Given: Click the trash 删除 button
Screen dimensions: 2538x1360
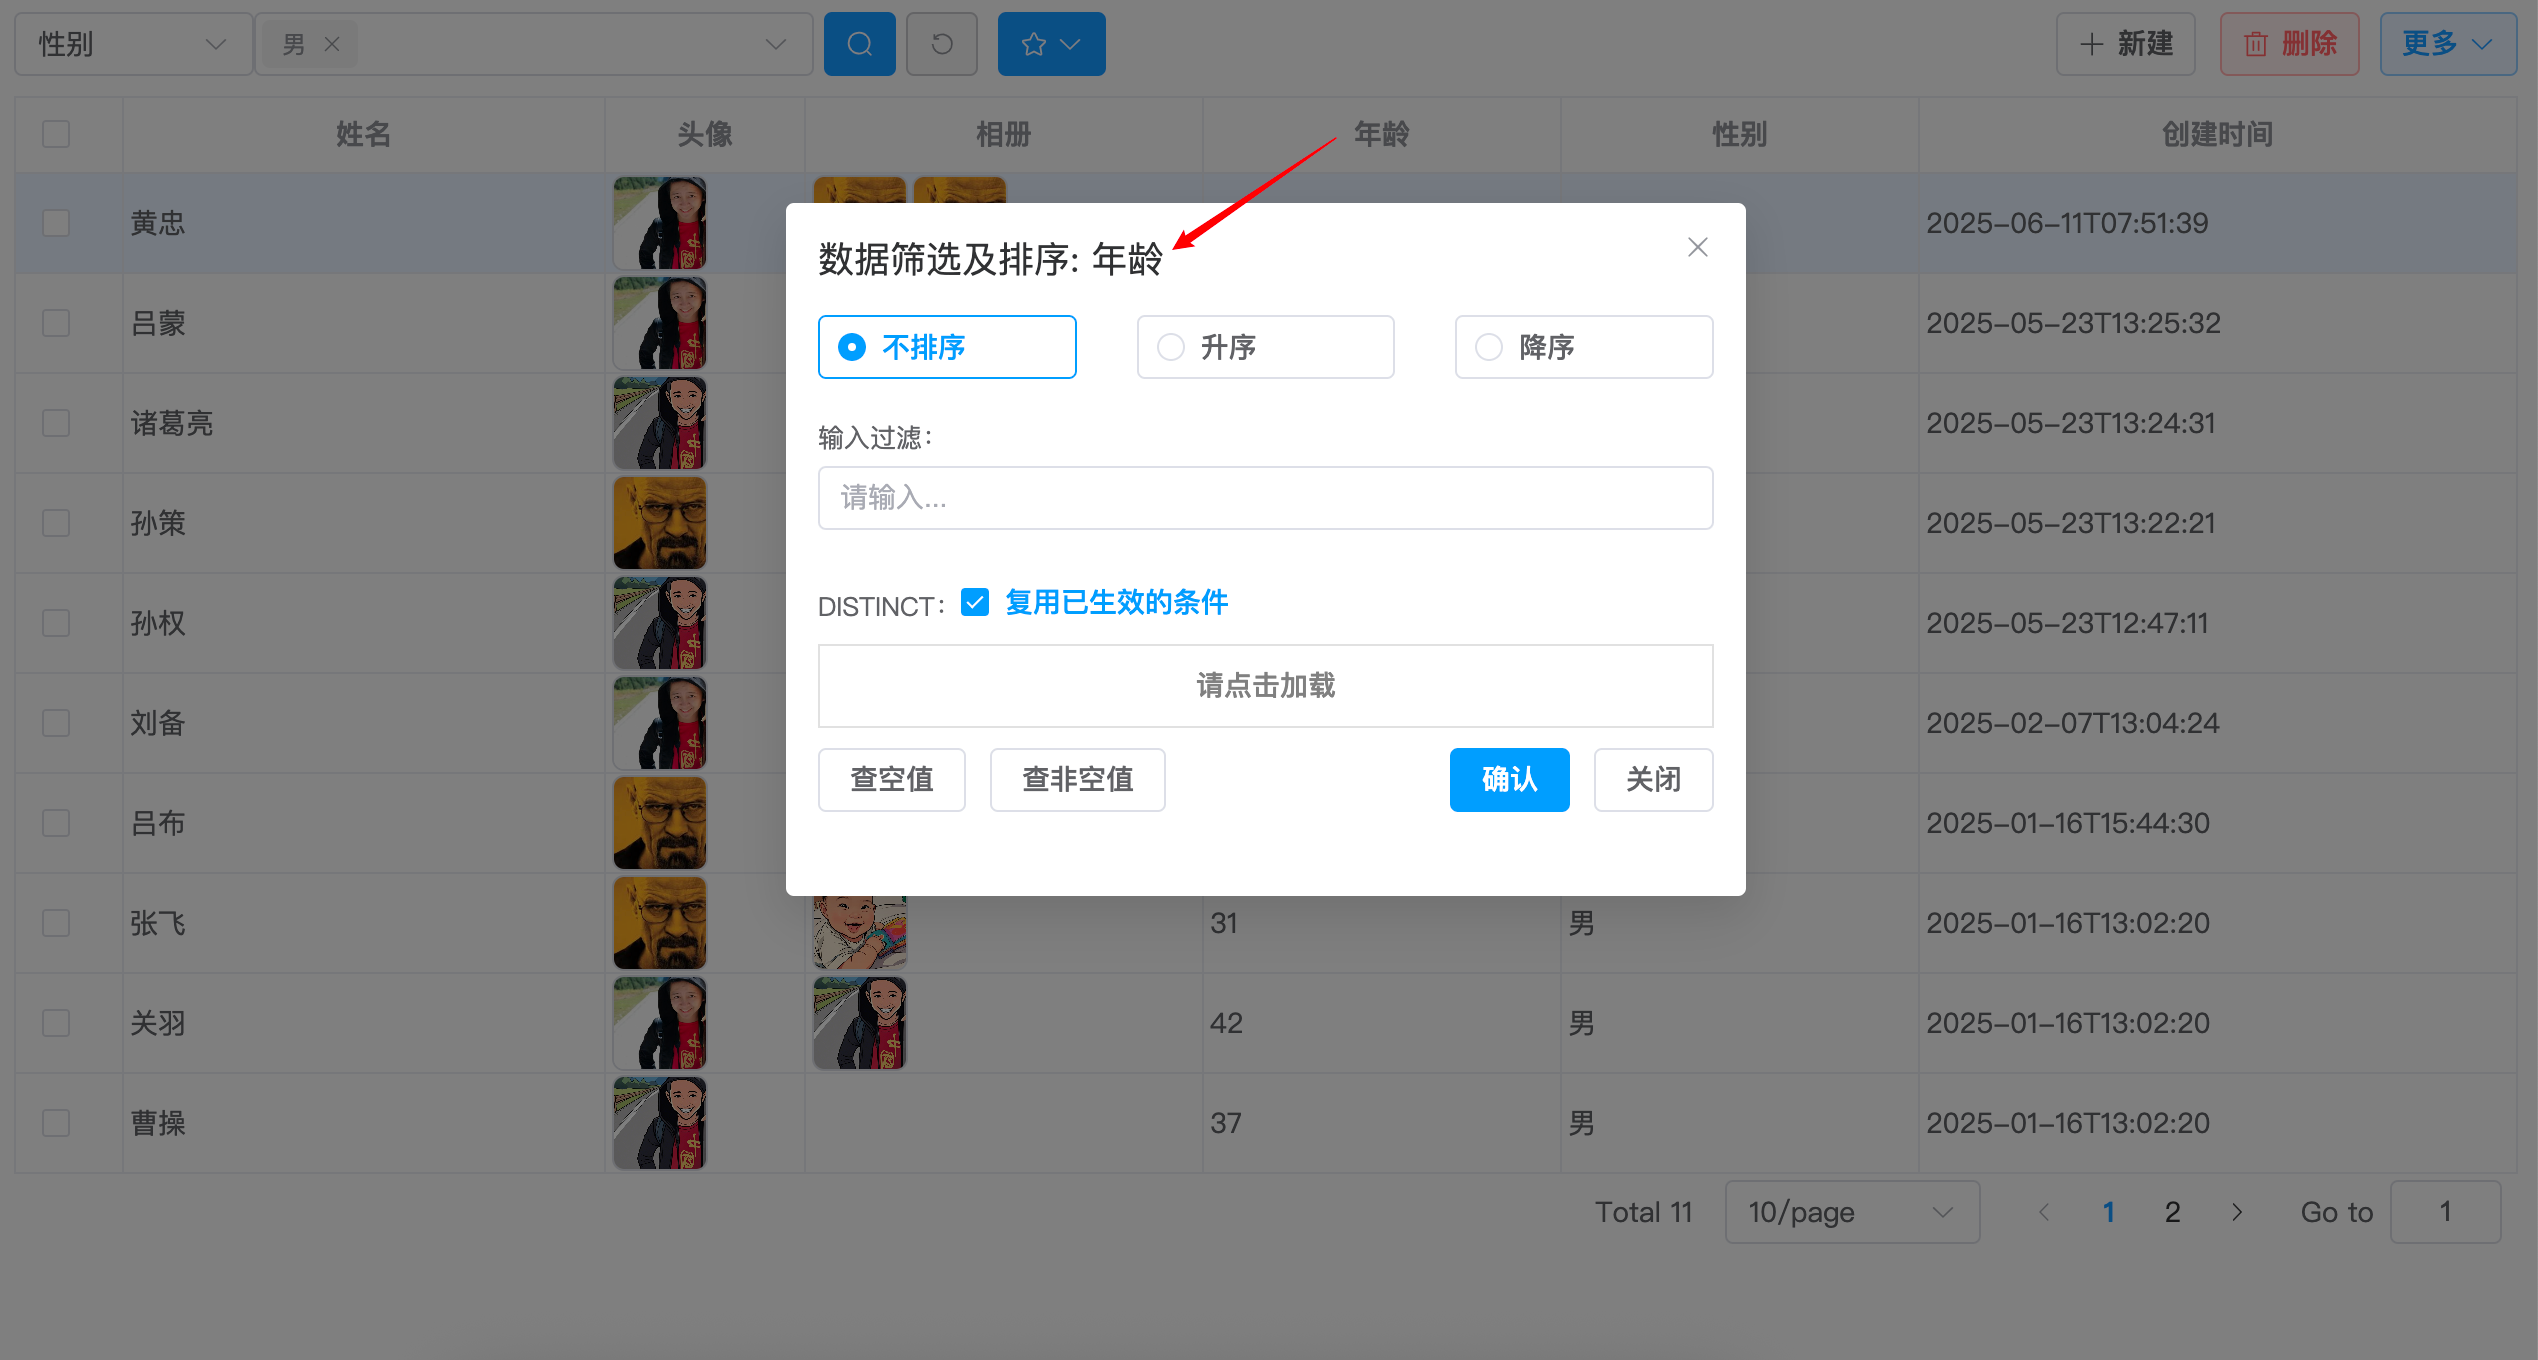Looking at the screenshot, I should [x=2289, y=44].
